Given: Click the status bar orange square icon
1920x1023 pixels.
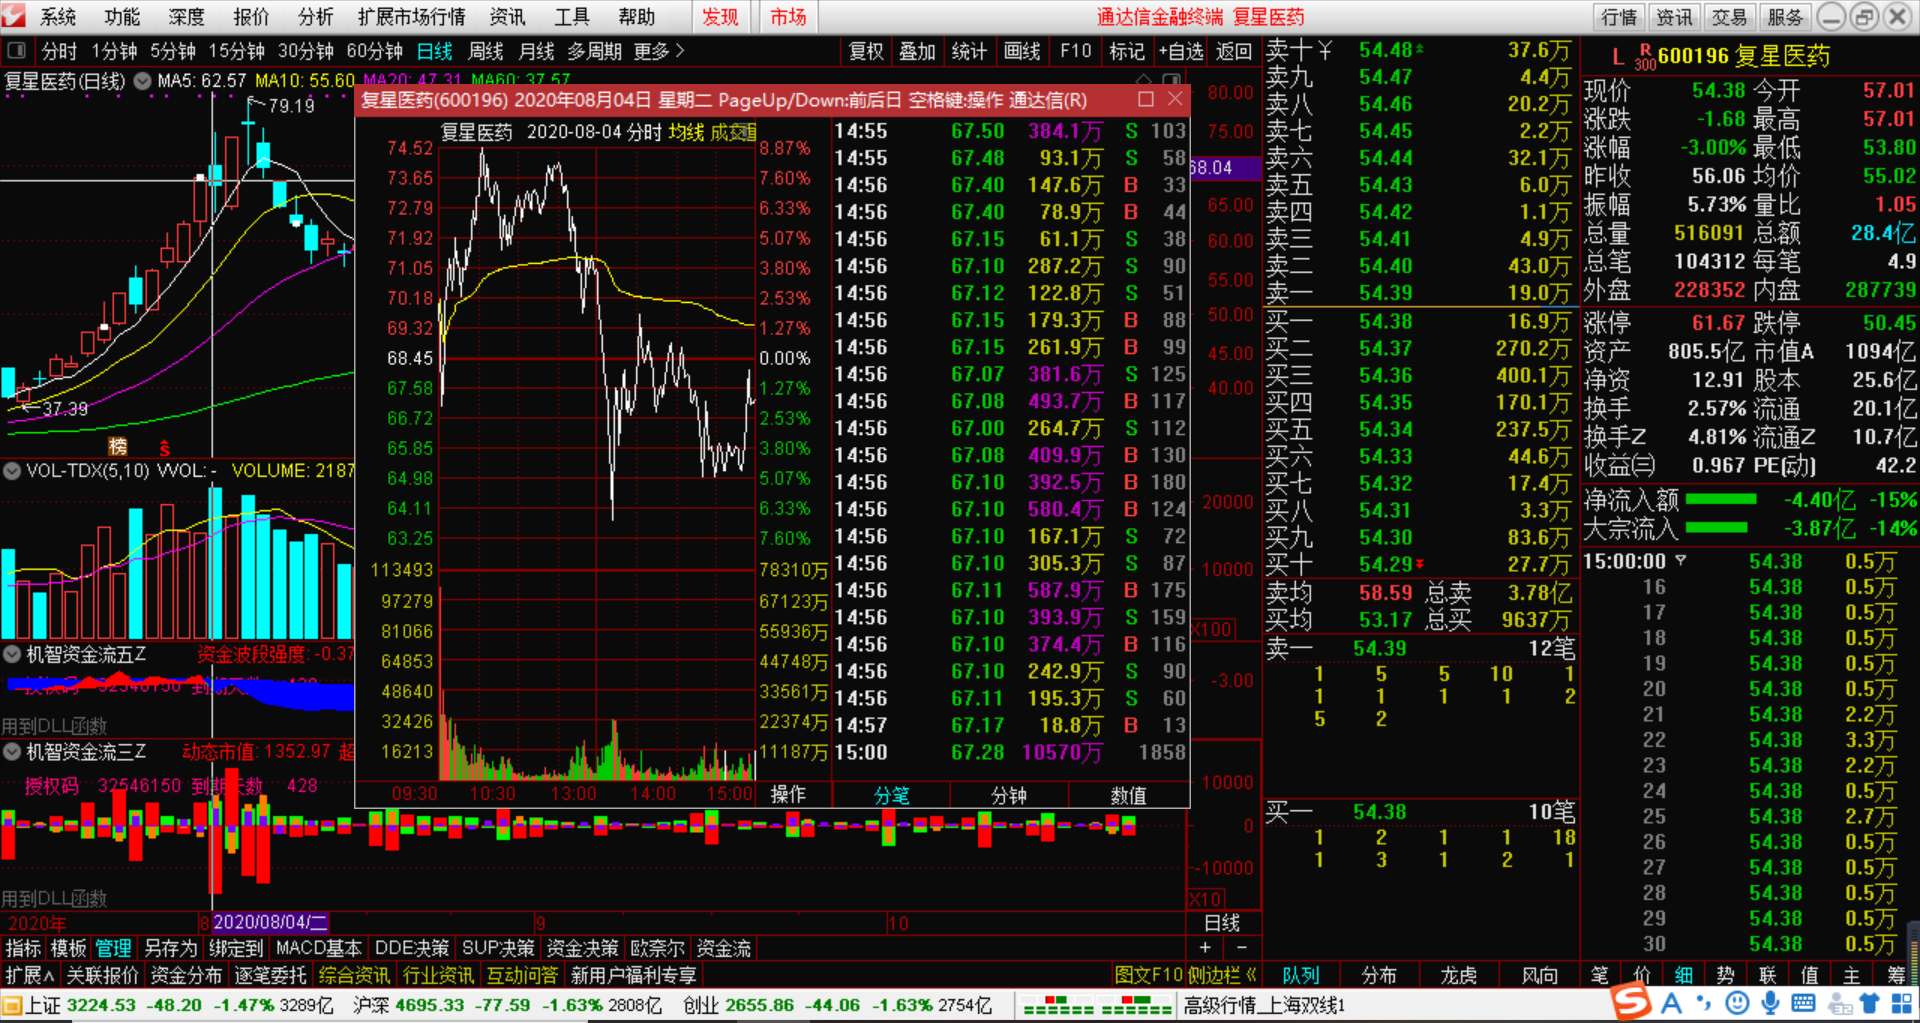Looking at the screenshot, I should coord(11,1005).
